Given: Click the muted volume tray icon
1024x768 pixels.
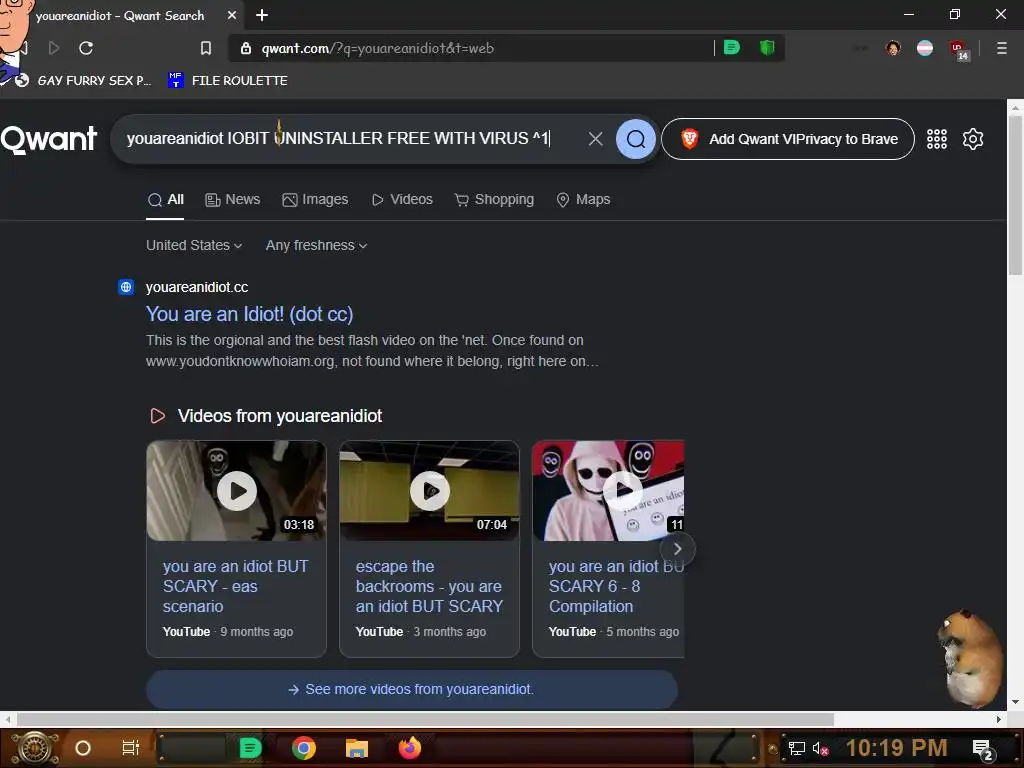Looking at the screenshot, I should coord(820,748).
